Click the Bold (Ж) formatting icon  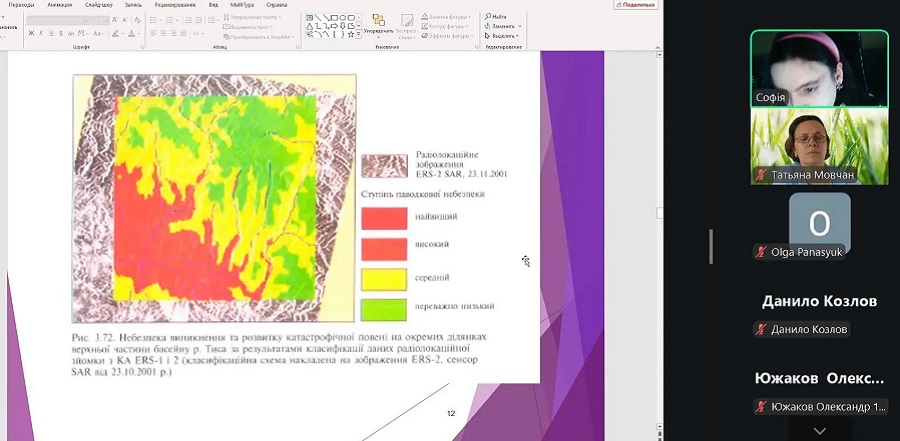coord(32,33)
